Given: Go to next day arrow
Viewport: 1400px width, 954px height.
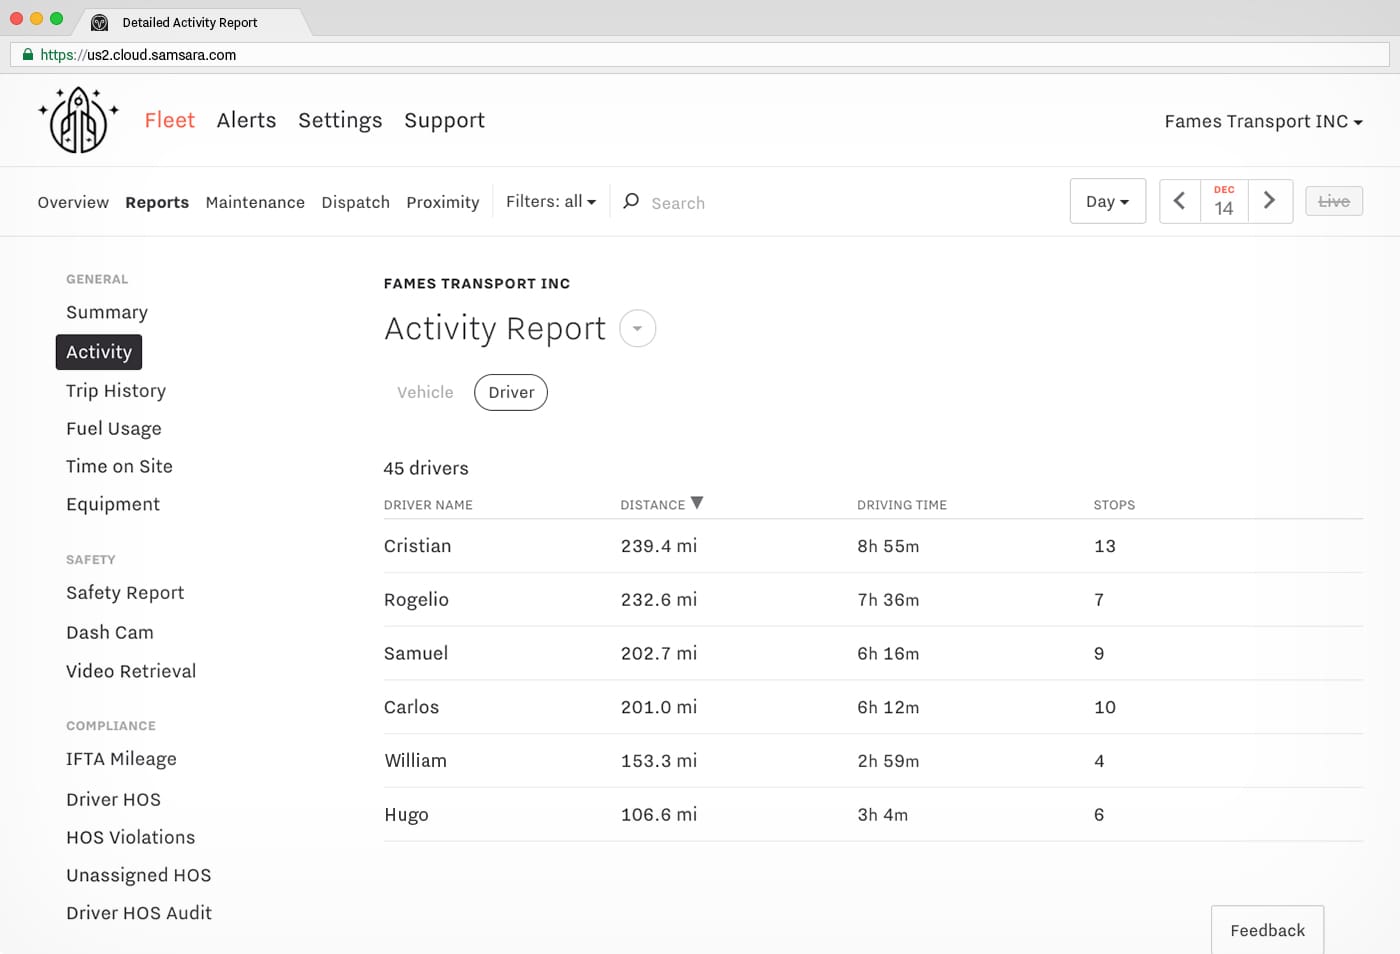Looking at the screenshot, I should [1270, 201].
